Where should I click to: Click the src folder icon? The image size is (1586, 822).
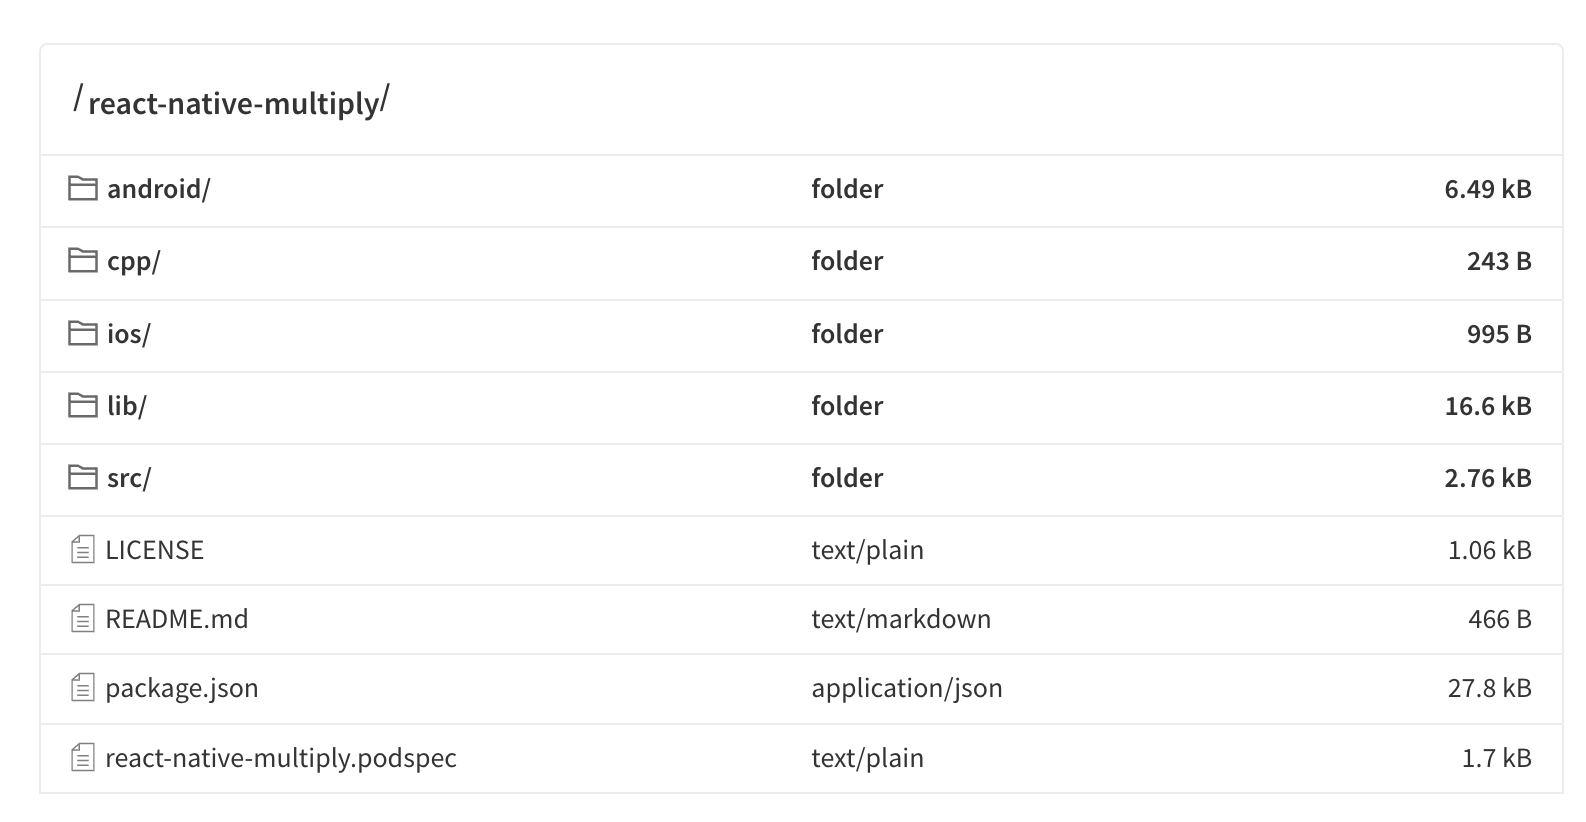click(x=82, y=478)
